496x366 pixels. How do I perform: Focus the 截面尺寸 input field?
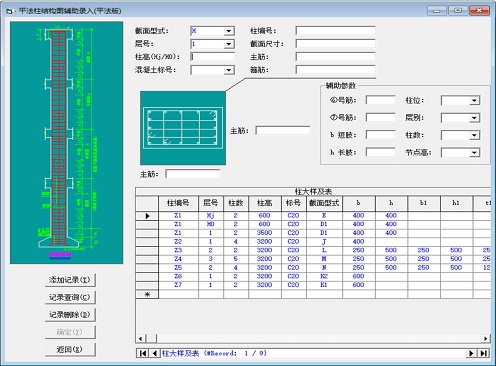click(335, 44)
